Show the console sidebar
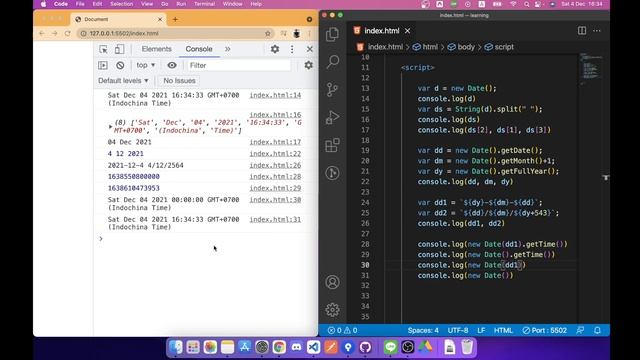640x360 pixels. point(103,65)
